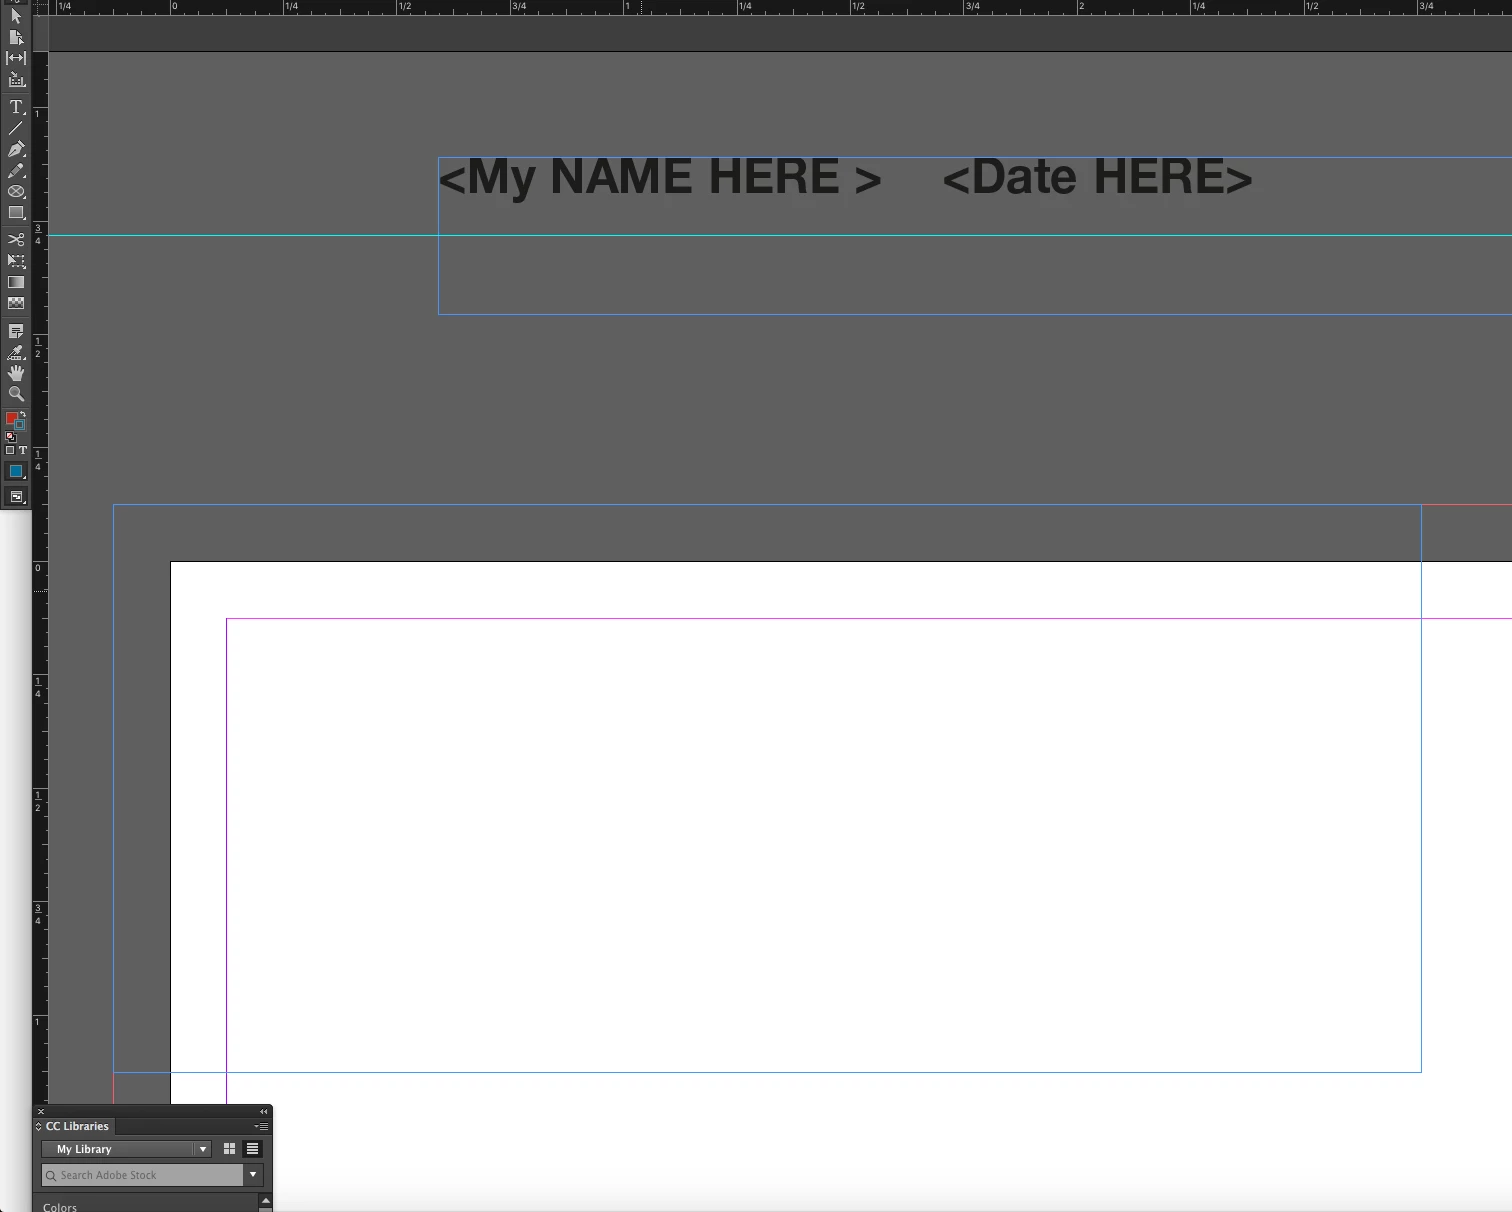Click the Colors section header
This screenshot has width=1512, height=1212.
tap(60, 1207)
